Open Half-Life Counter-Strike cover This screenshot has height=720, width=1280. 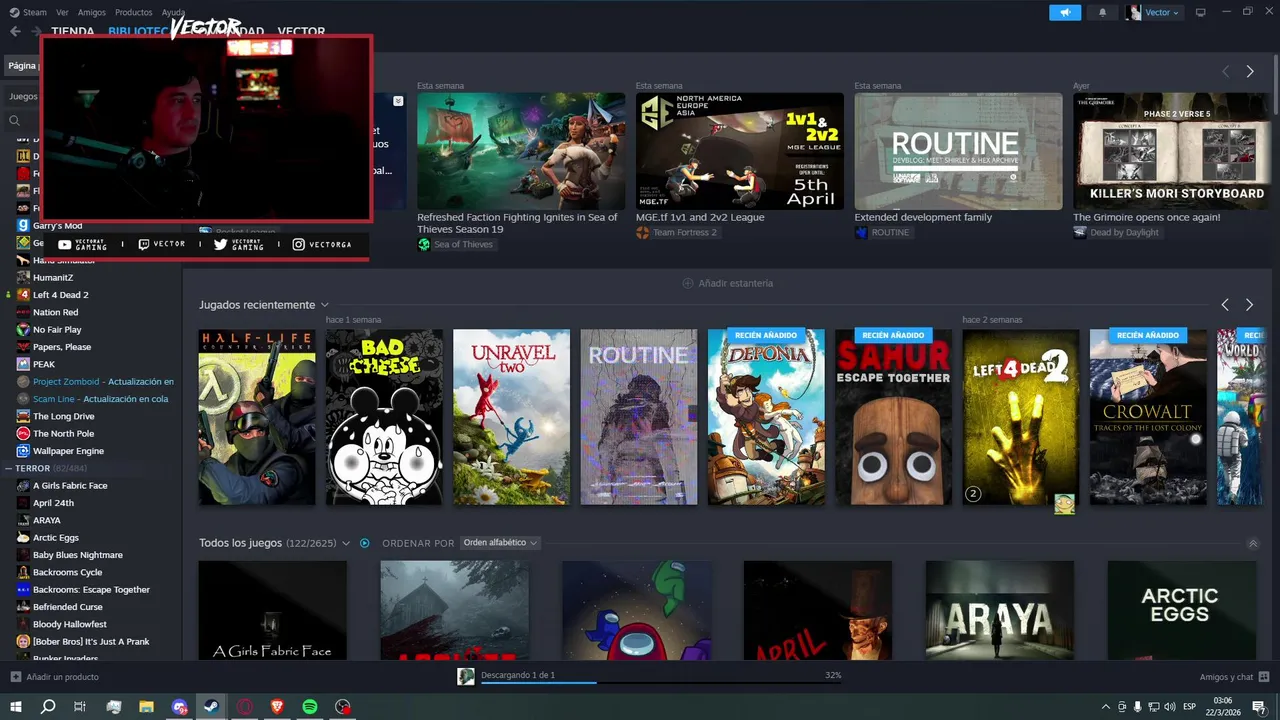coord(257,417)
